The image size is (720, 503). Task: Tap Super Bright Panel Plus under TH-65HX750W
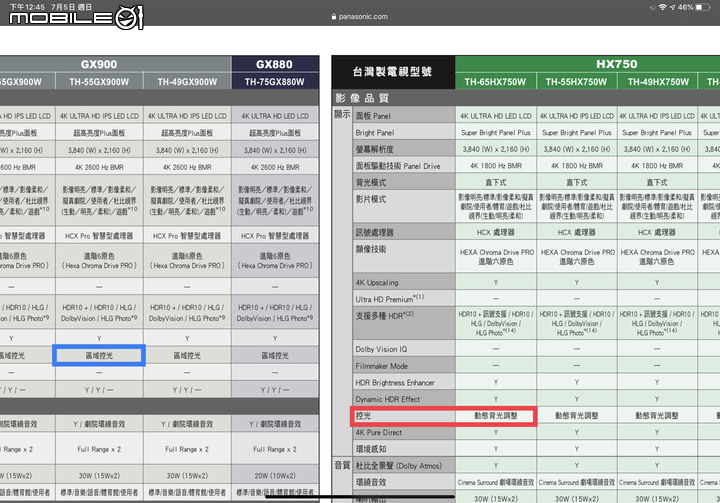pyautogui.click(x=496, y=133)
